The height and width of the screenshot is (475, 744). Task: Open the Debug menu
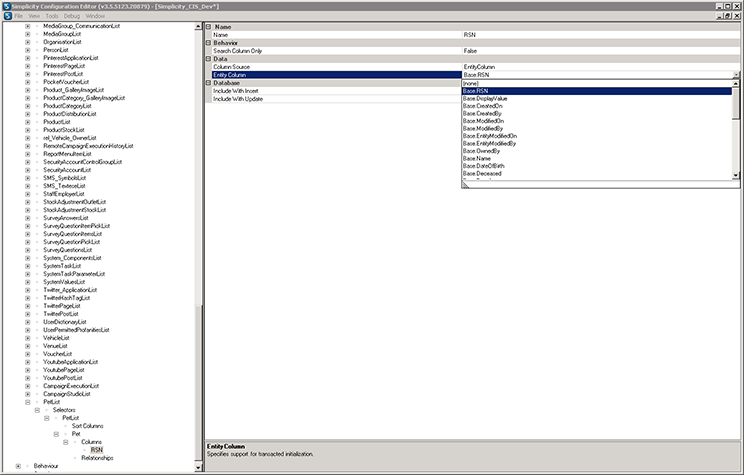tap(72, 16)
